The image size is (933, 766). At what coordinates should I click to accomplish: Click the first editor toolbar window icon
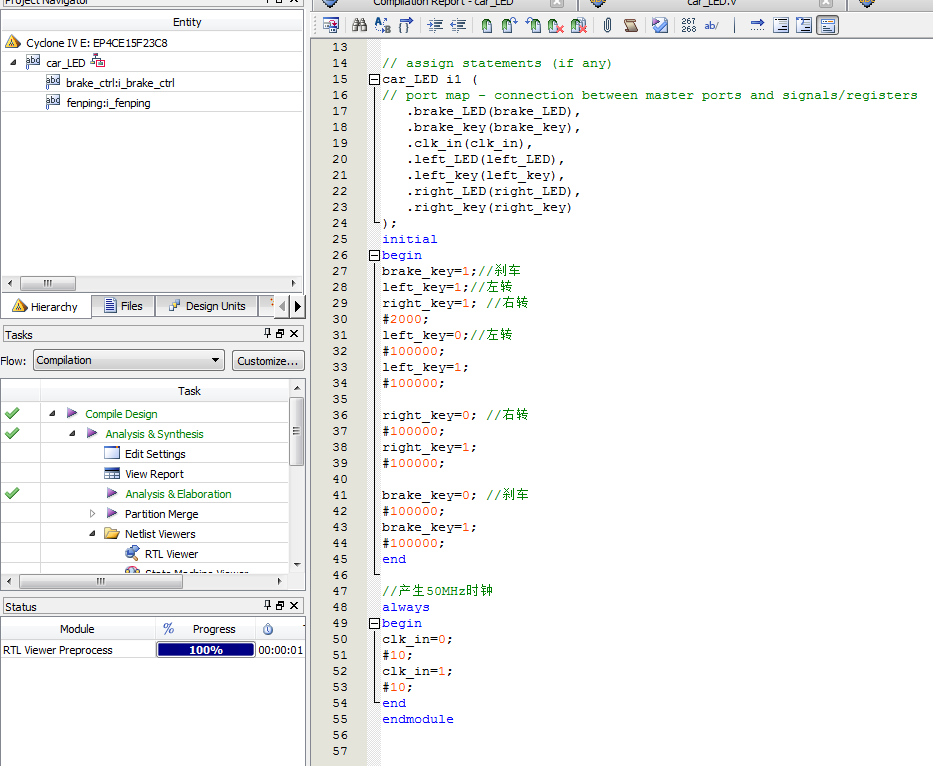click(330, 25)
